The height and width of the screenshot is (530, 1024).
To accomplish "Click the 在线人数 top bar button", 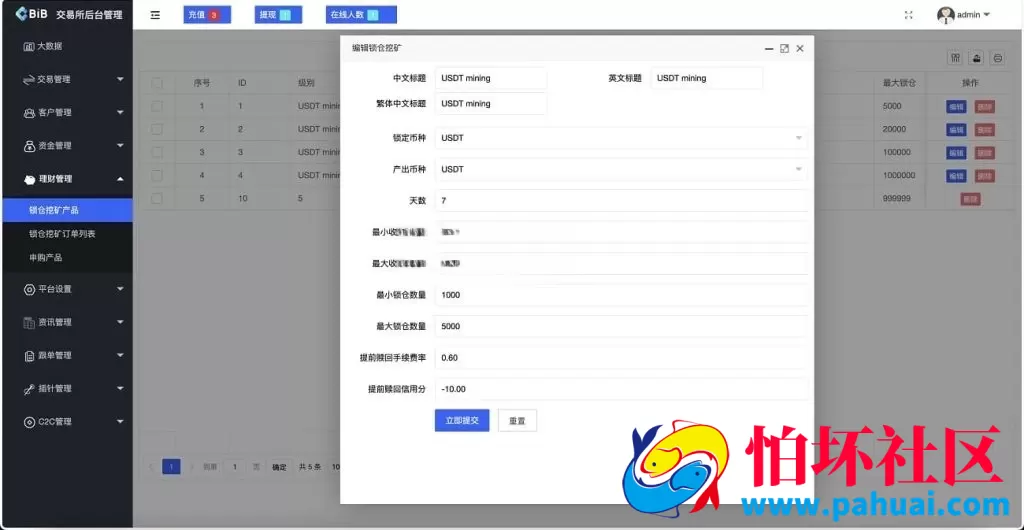I will pyautogui.click(x=361, y=15).
